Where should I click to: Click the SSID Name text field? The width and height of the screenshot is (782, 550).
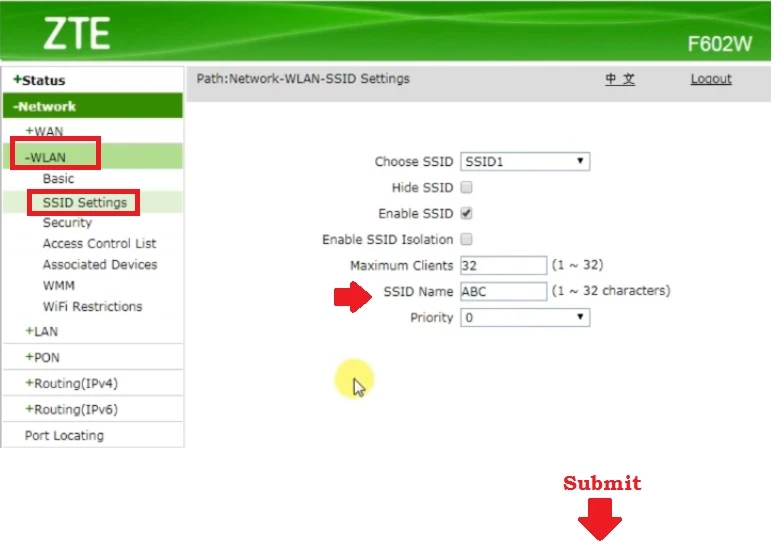503,292
